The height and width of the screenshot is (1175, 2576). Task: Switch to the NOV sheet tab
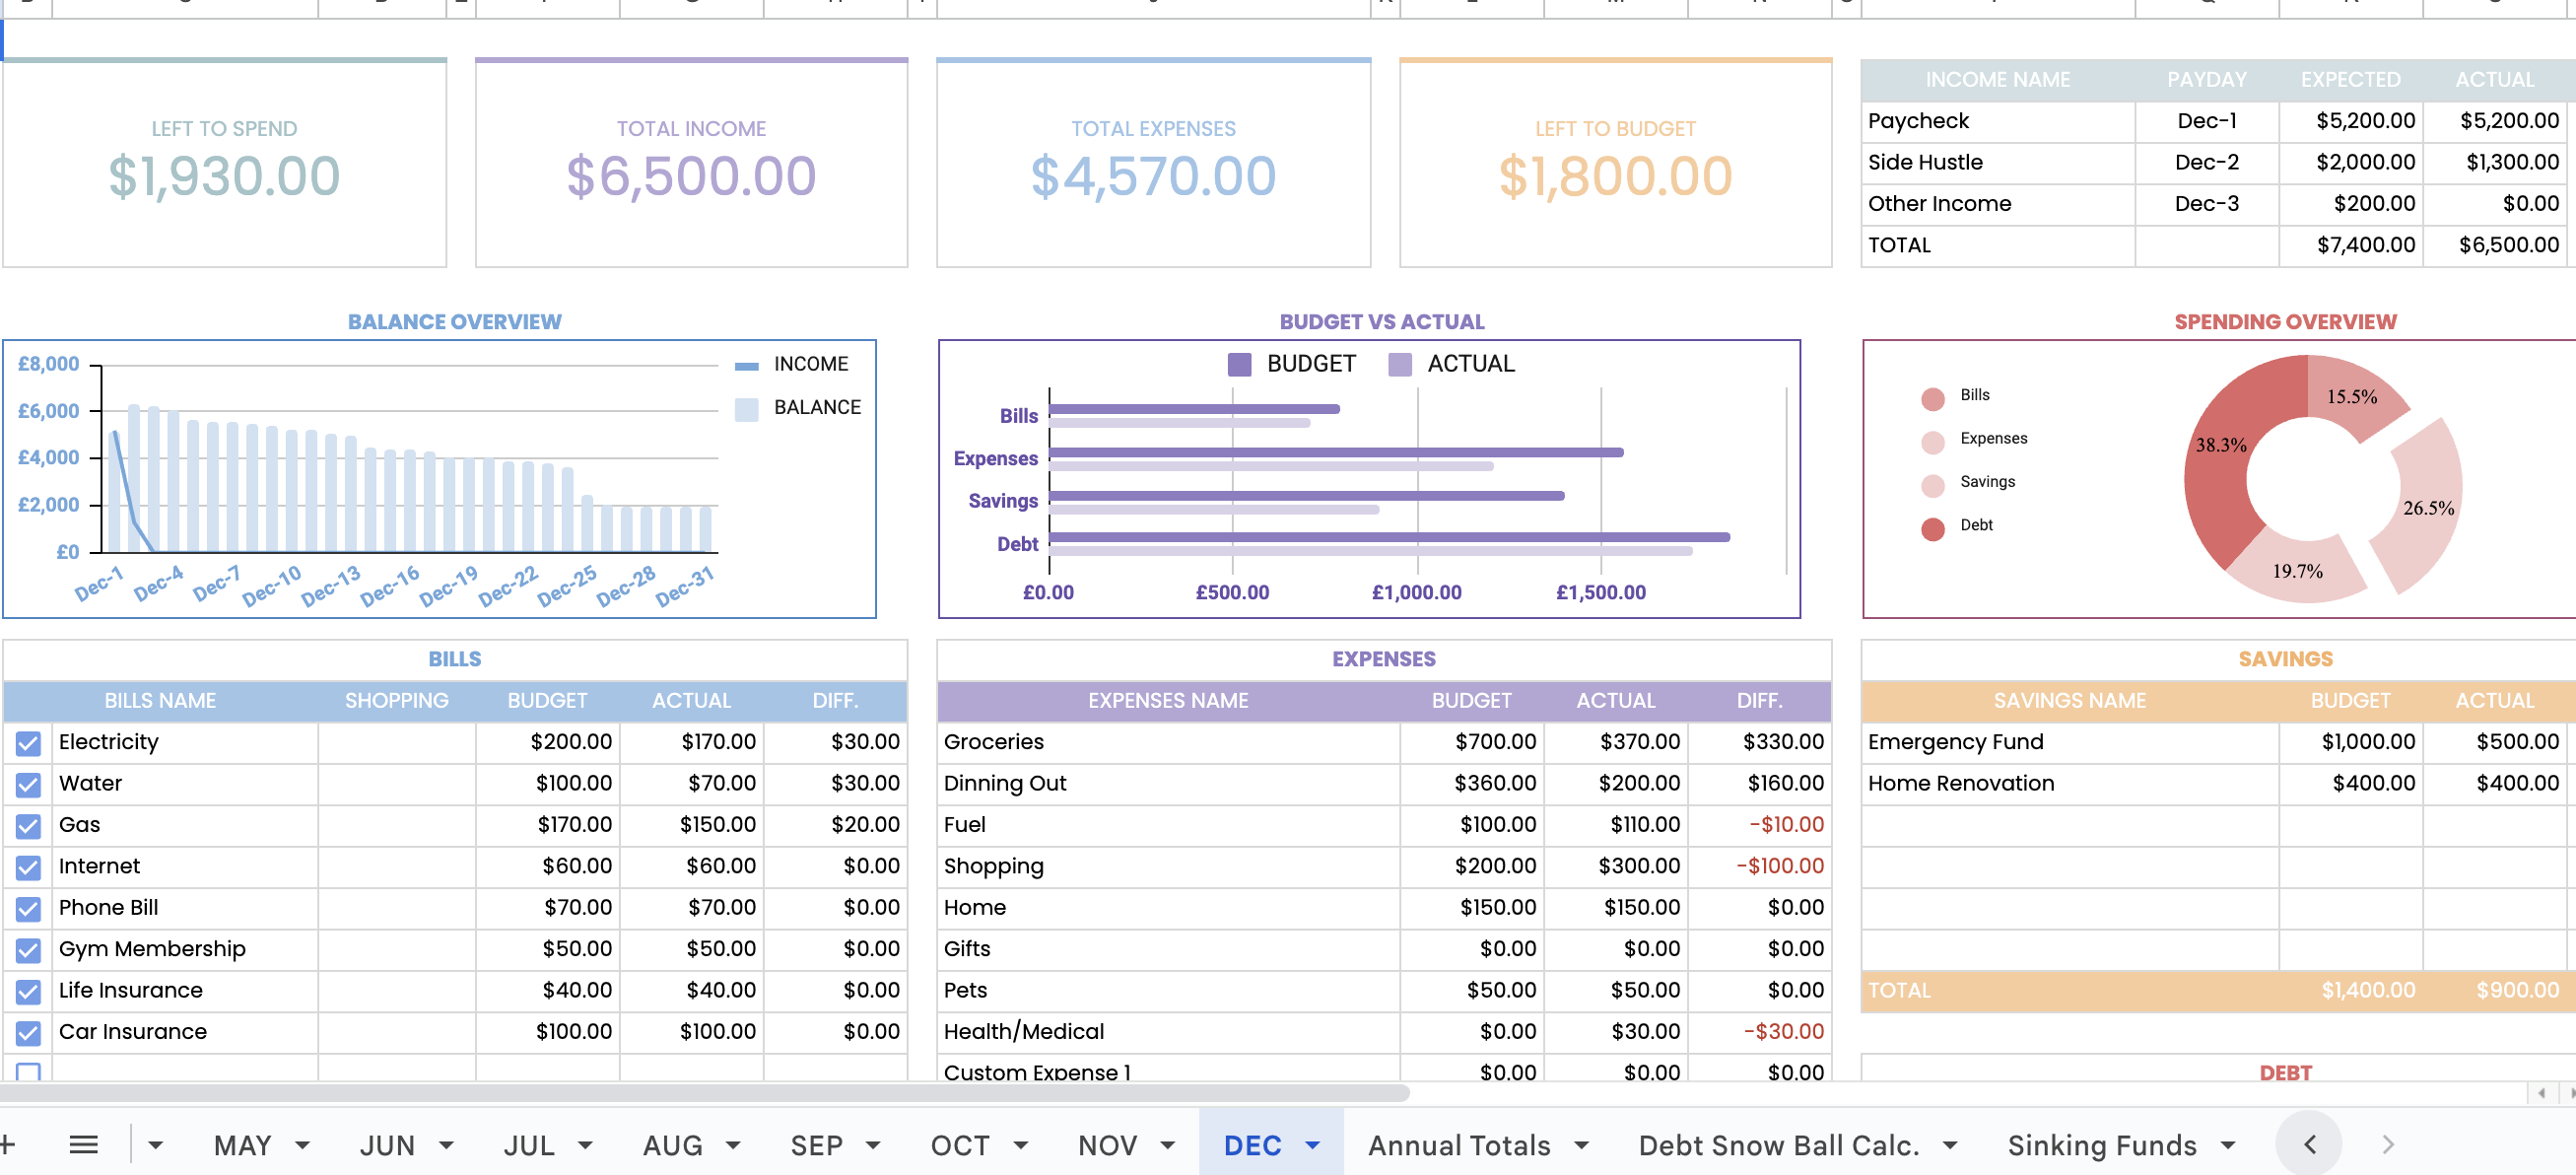1106,1144
